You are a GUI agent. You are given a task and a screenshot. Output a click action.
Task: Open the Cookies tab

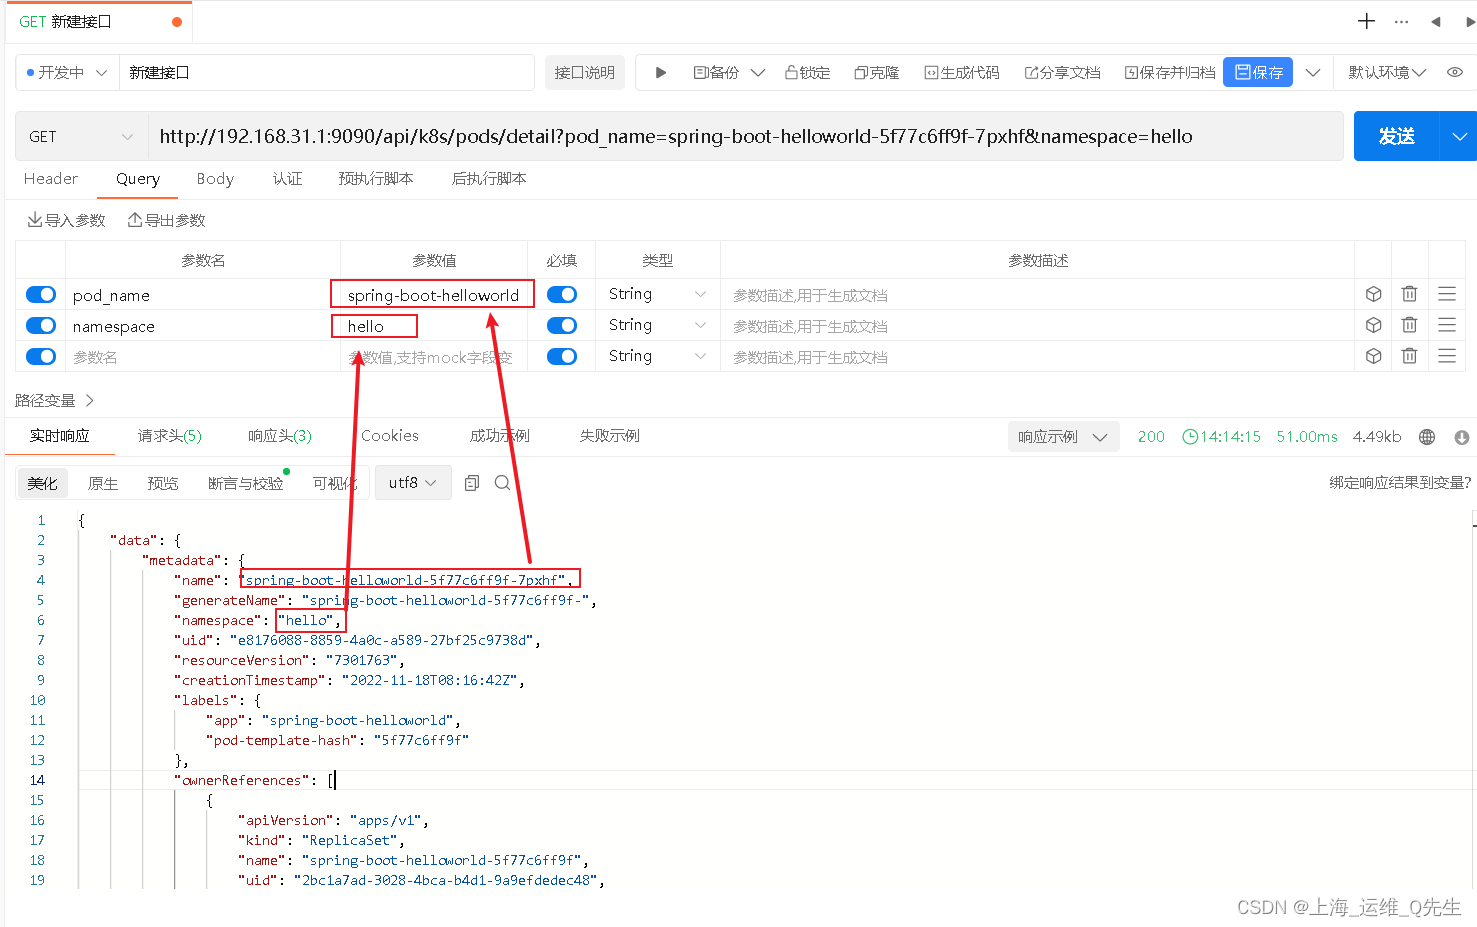point(390,436)
